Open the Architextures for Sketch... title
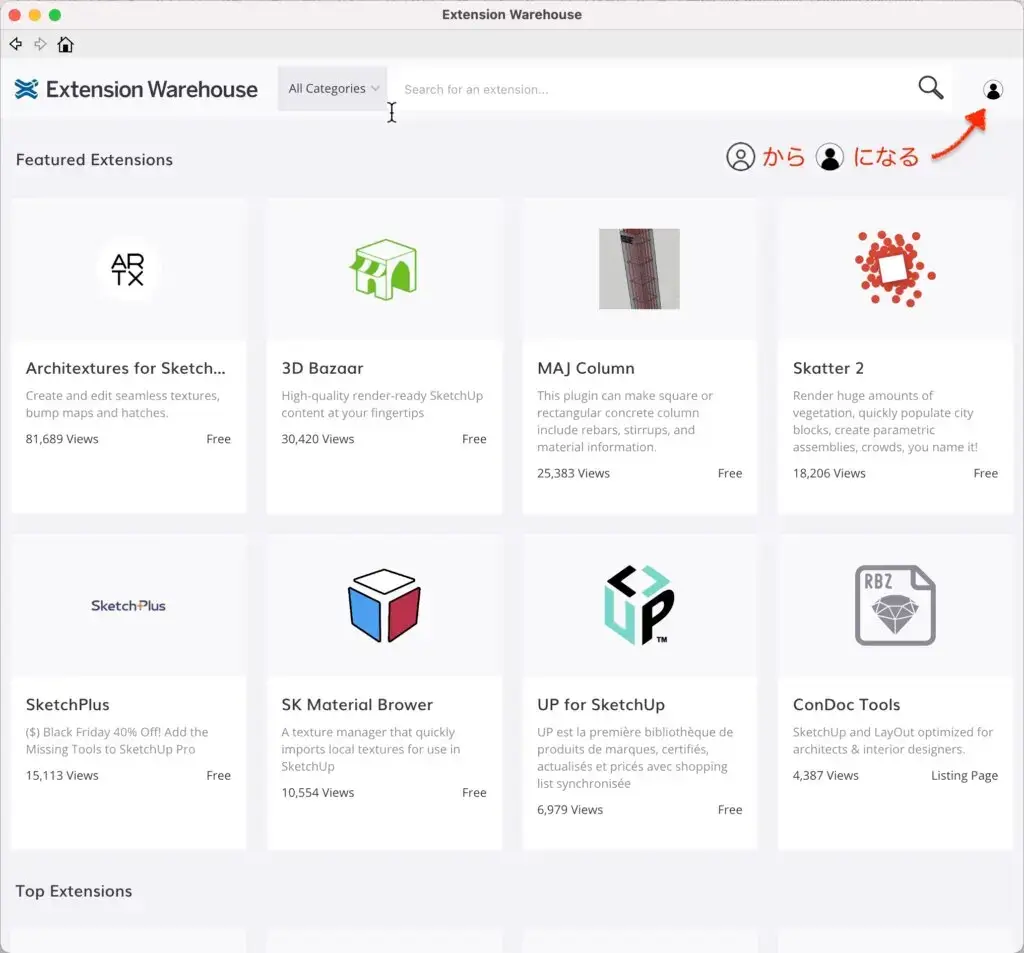This screenshot has width=1024, height=953. [125, 368]
